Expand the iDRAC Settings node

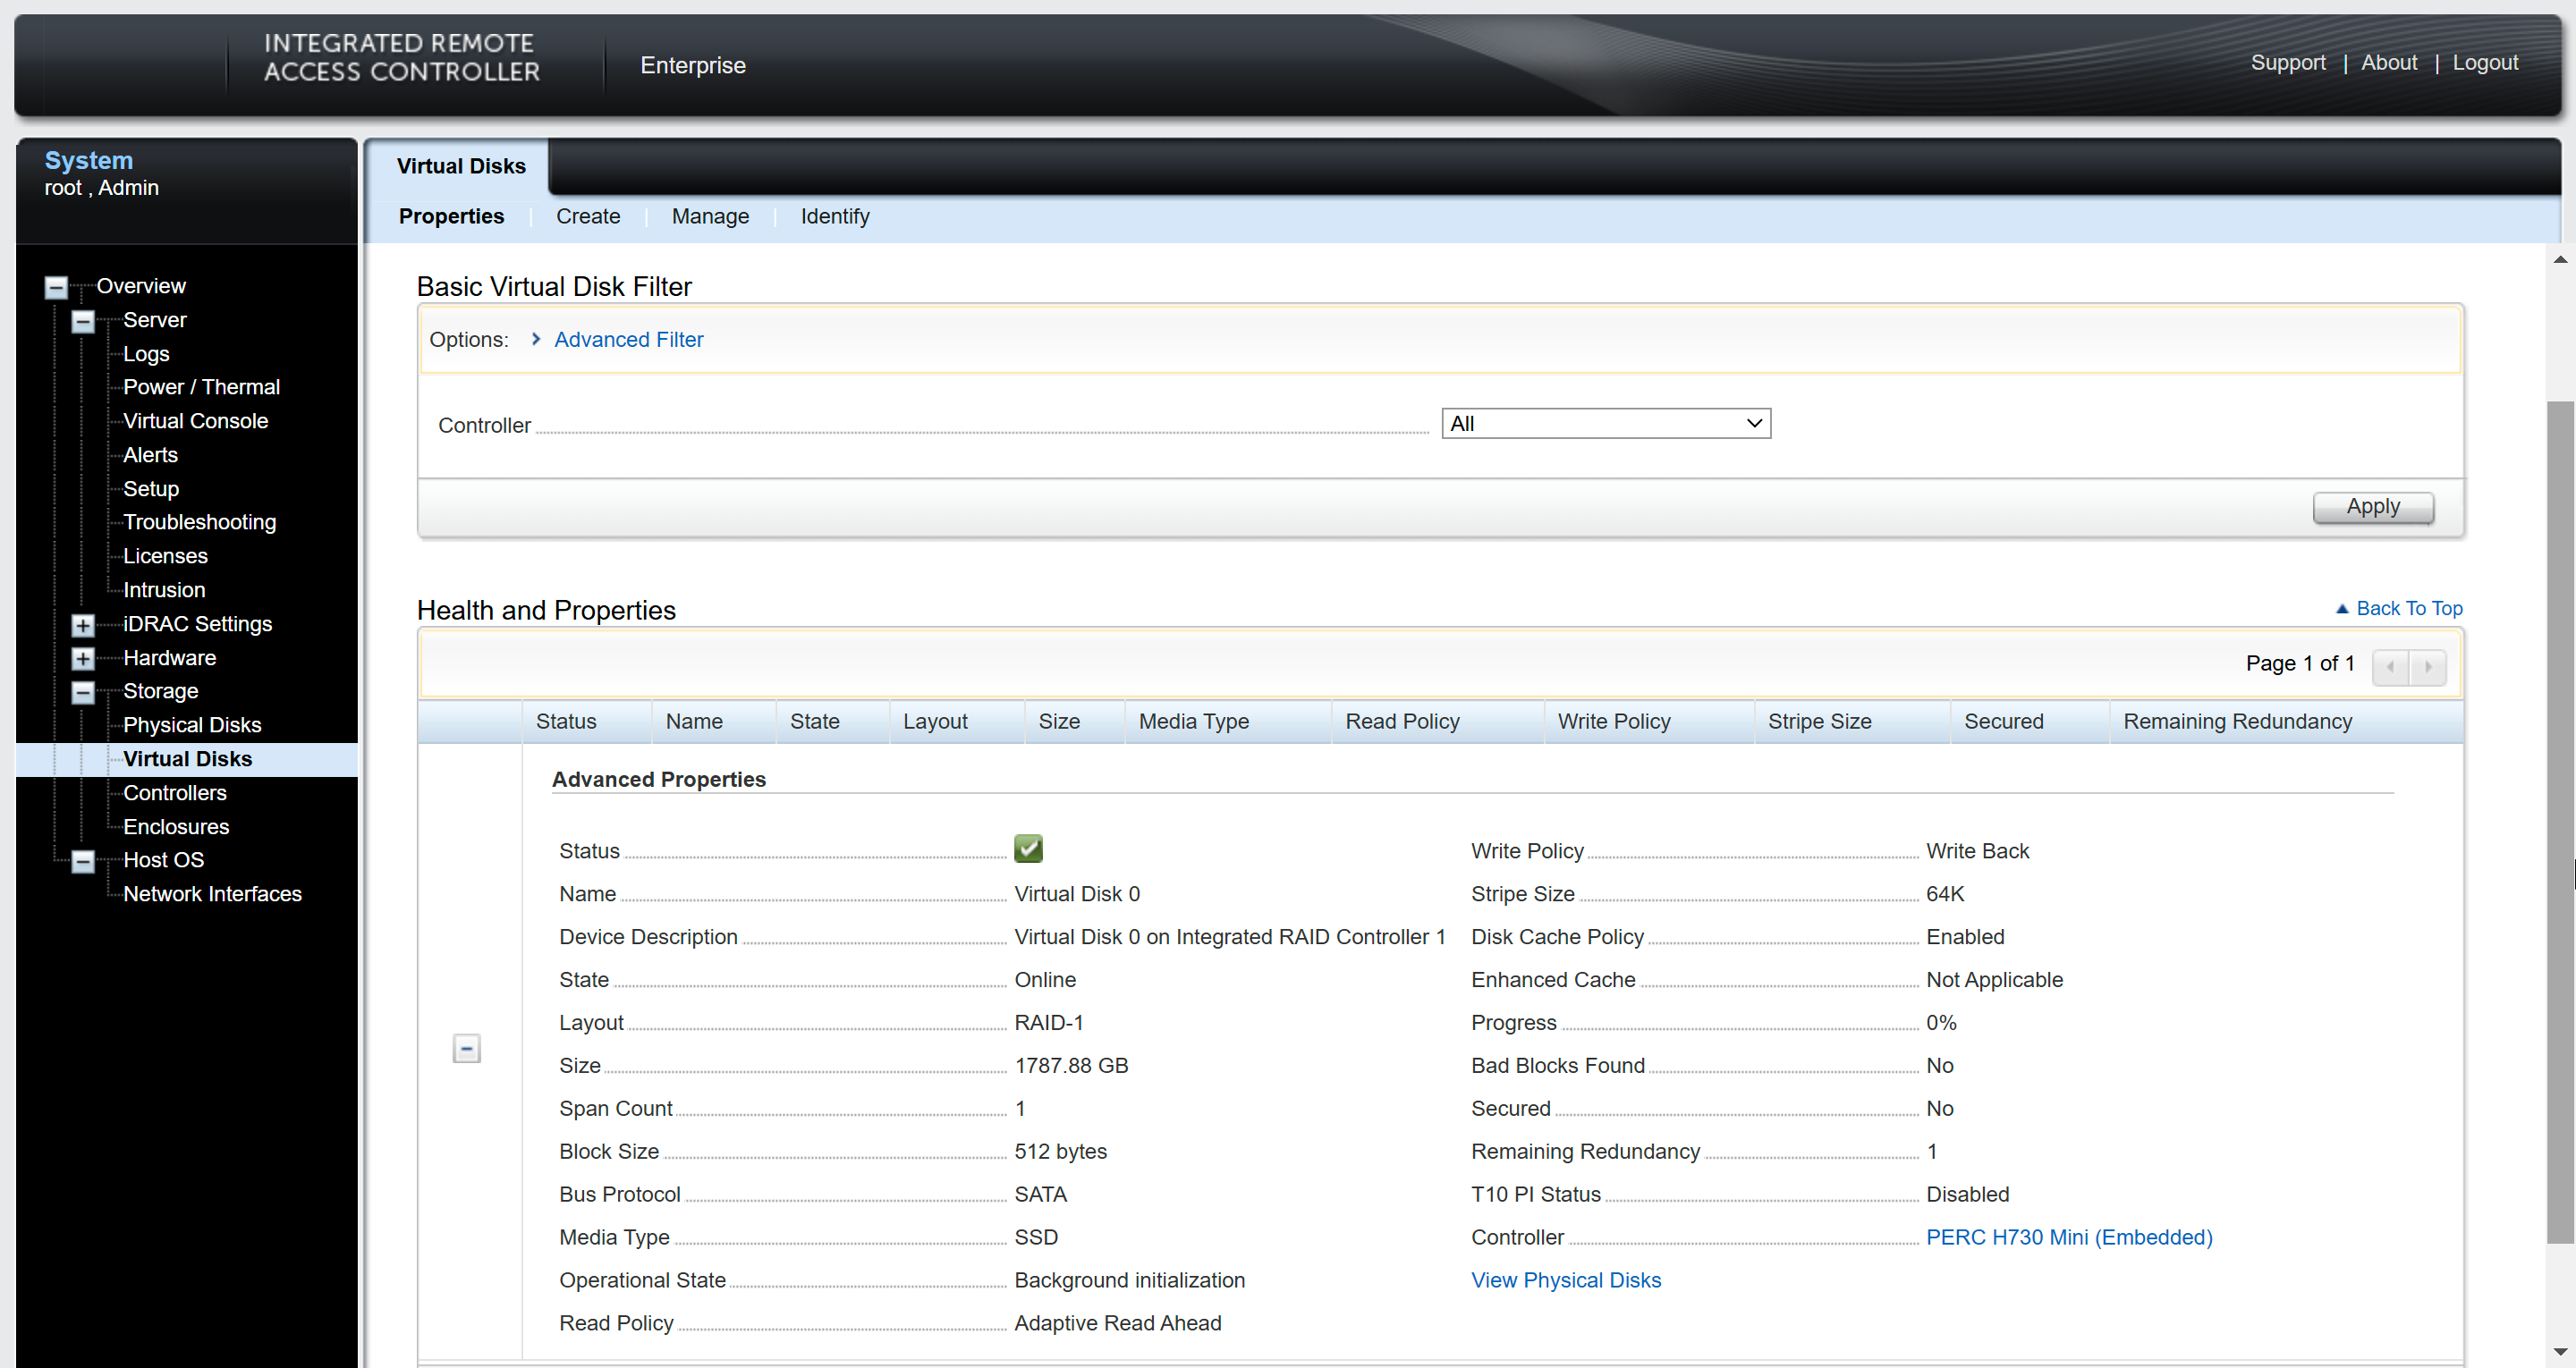[83, 625]
